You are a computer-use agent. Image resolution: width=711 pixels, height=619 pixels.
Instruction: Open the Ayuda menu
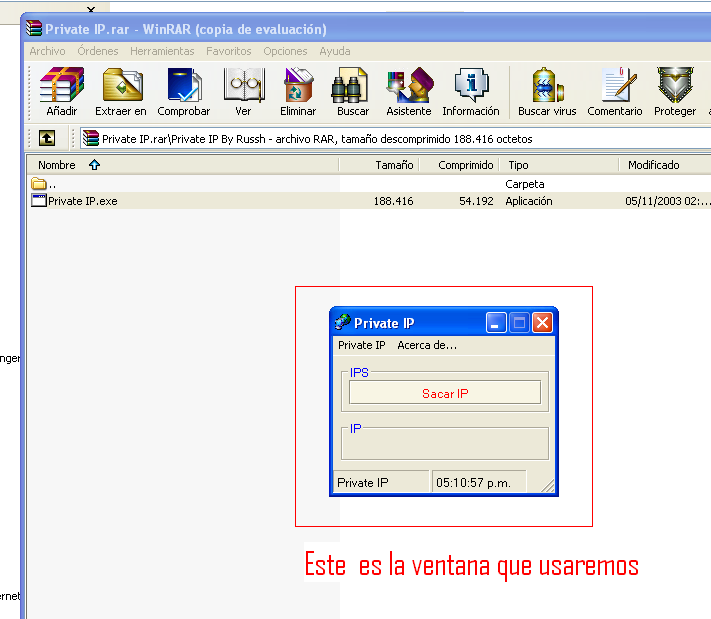point(335,51)
